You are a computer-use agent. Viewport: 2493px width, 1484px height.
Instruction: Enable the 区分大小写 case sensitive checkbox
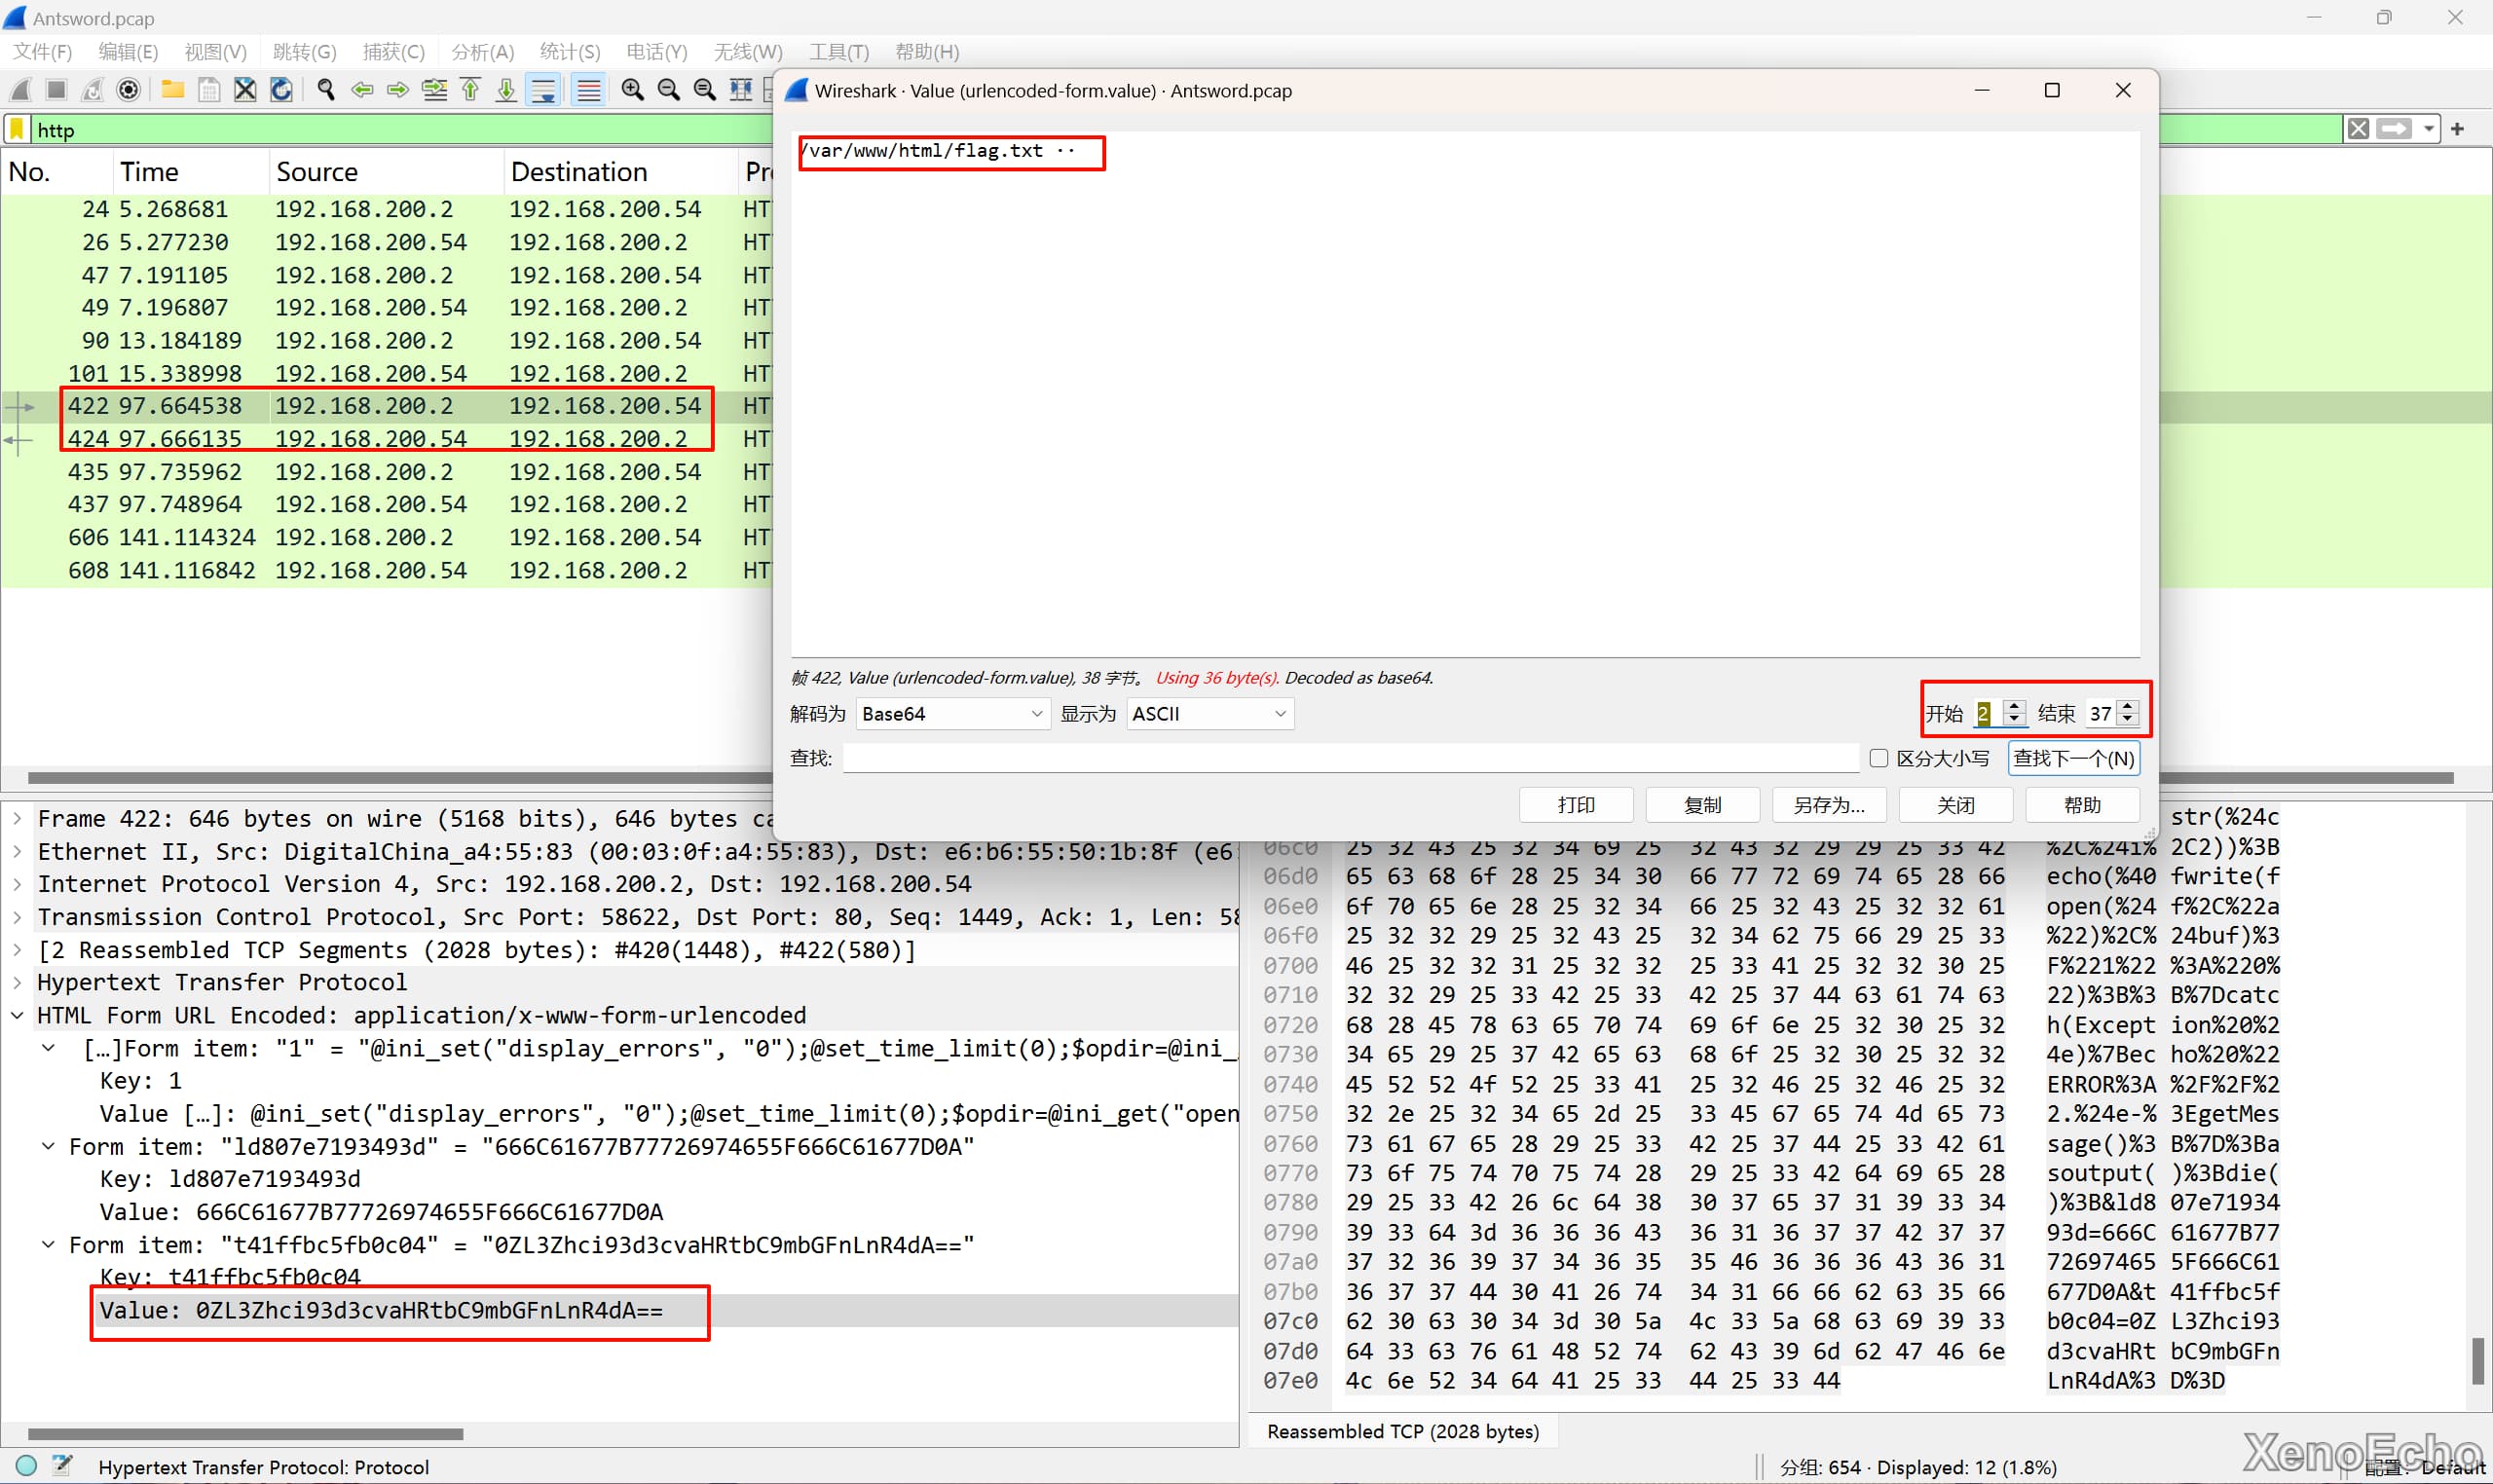pos(1878,758)
